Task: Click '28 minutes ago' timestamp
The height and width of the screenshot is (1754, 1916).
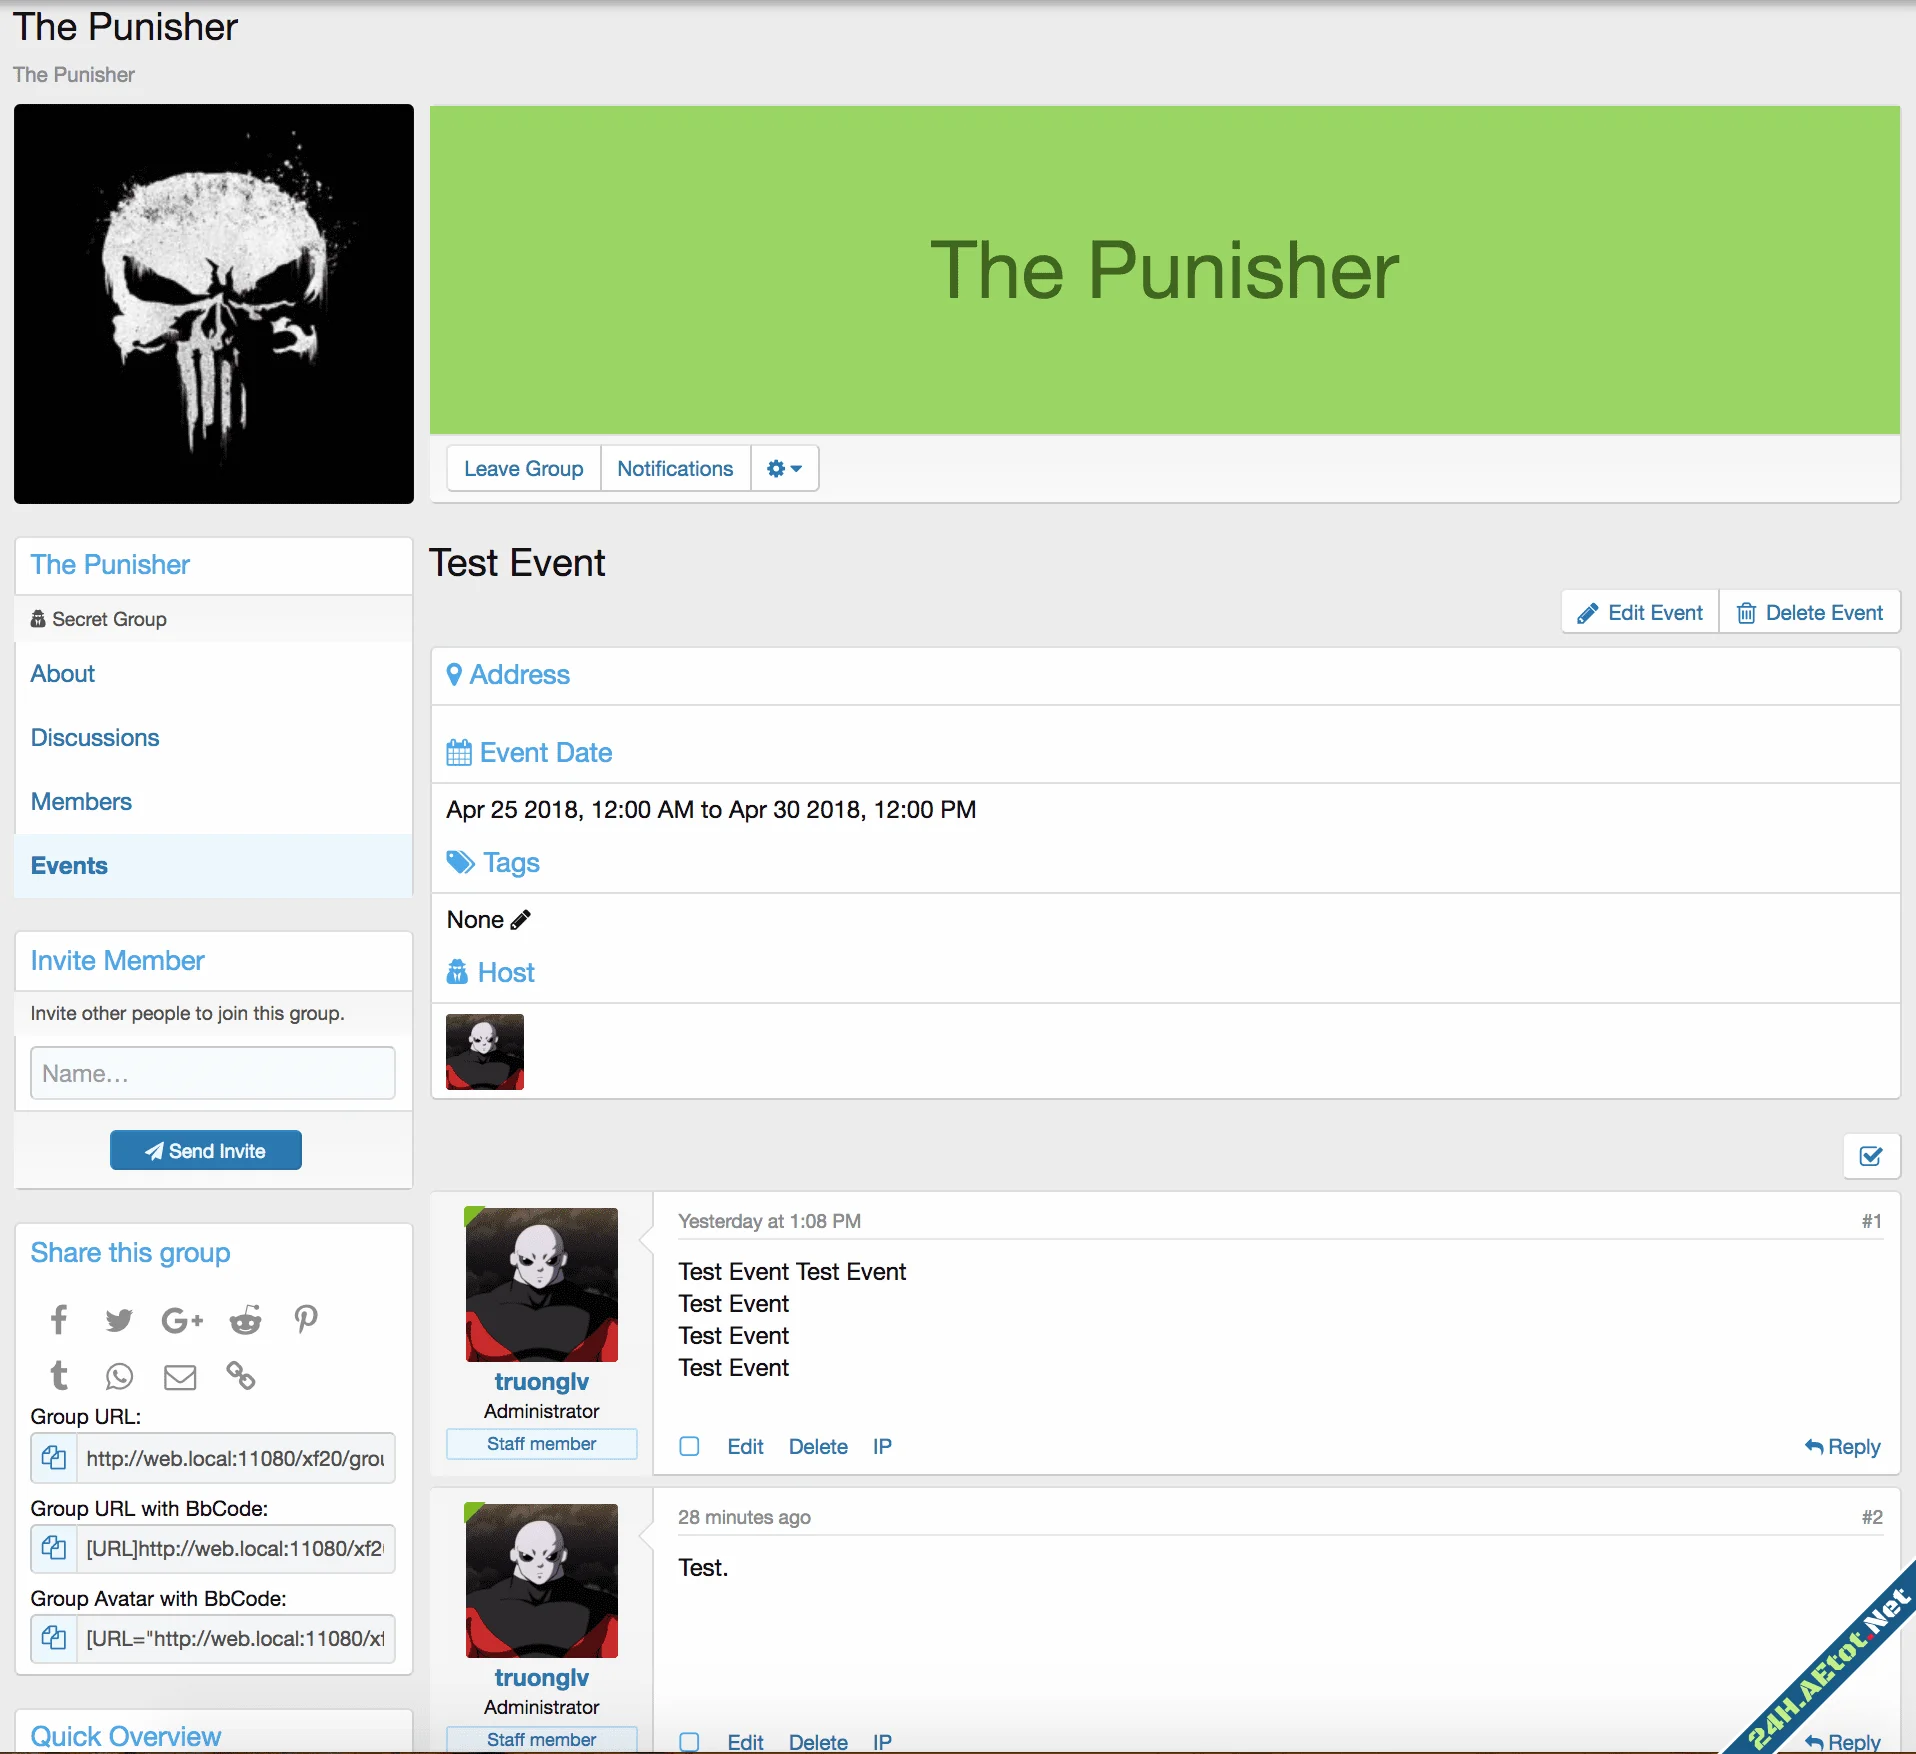Action: (x=744, y=1517)
